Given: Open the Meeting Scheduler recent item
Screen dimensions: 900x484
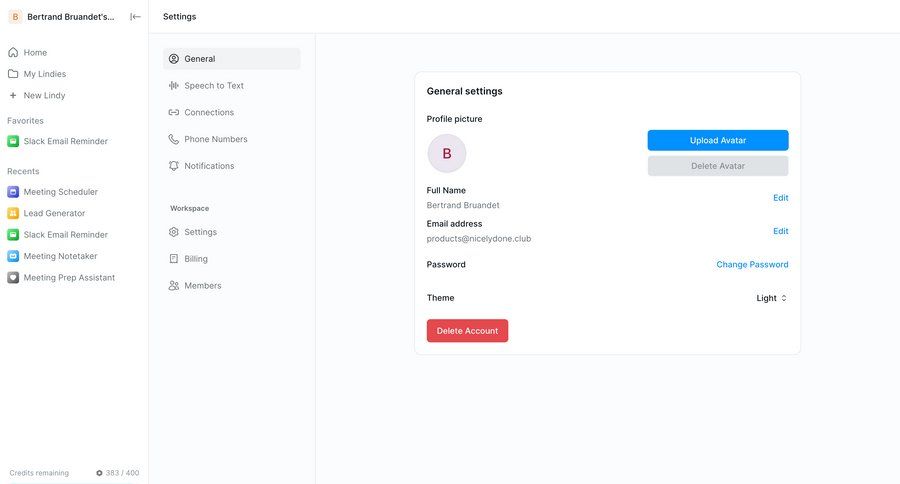Looking at the screenshot, I should point(60,192).
